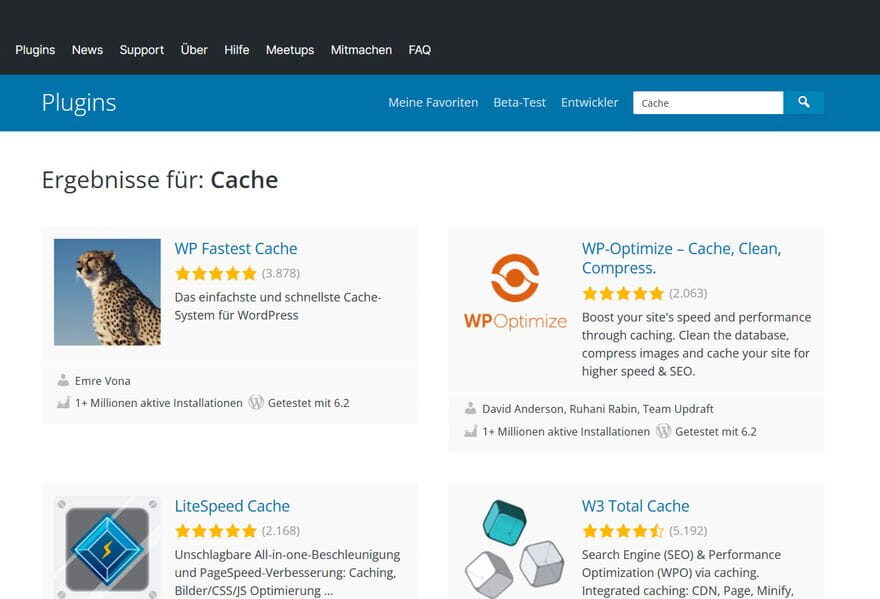Open the W3 Total Cache title link
The width and height of the screenshot is (880, 599).
tap(635, 506)
